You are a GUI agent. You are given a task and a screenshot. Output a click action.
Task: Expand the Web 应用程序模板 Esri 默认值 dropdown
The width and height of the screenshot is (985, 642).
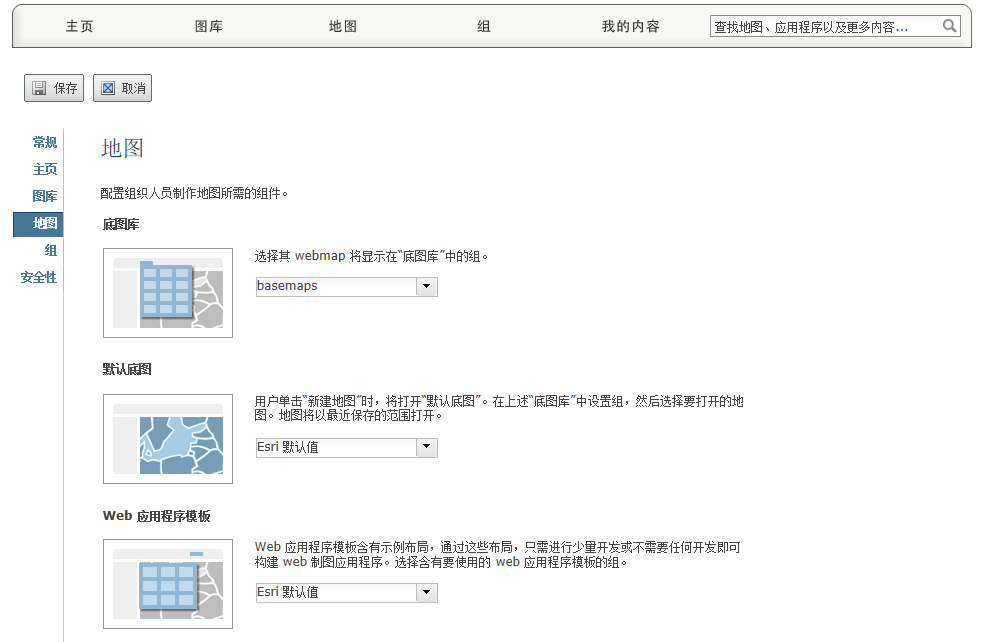point(427,593)
